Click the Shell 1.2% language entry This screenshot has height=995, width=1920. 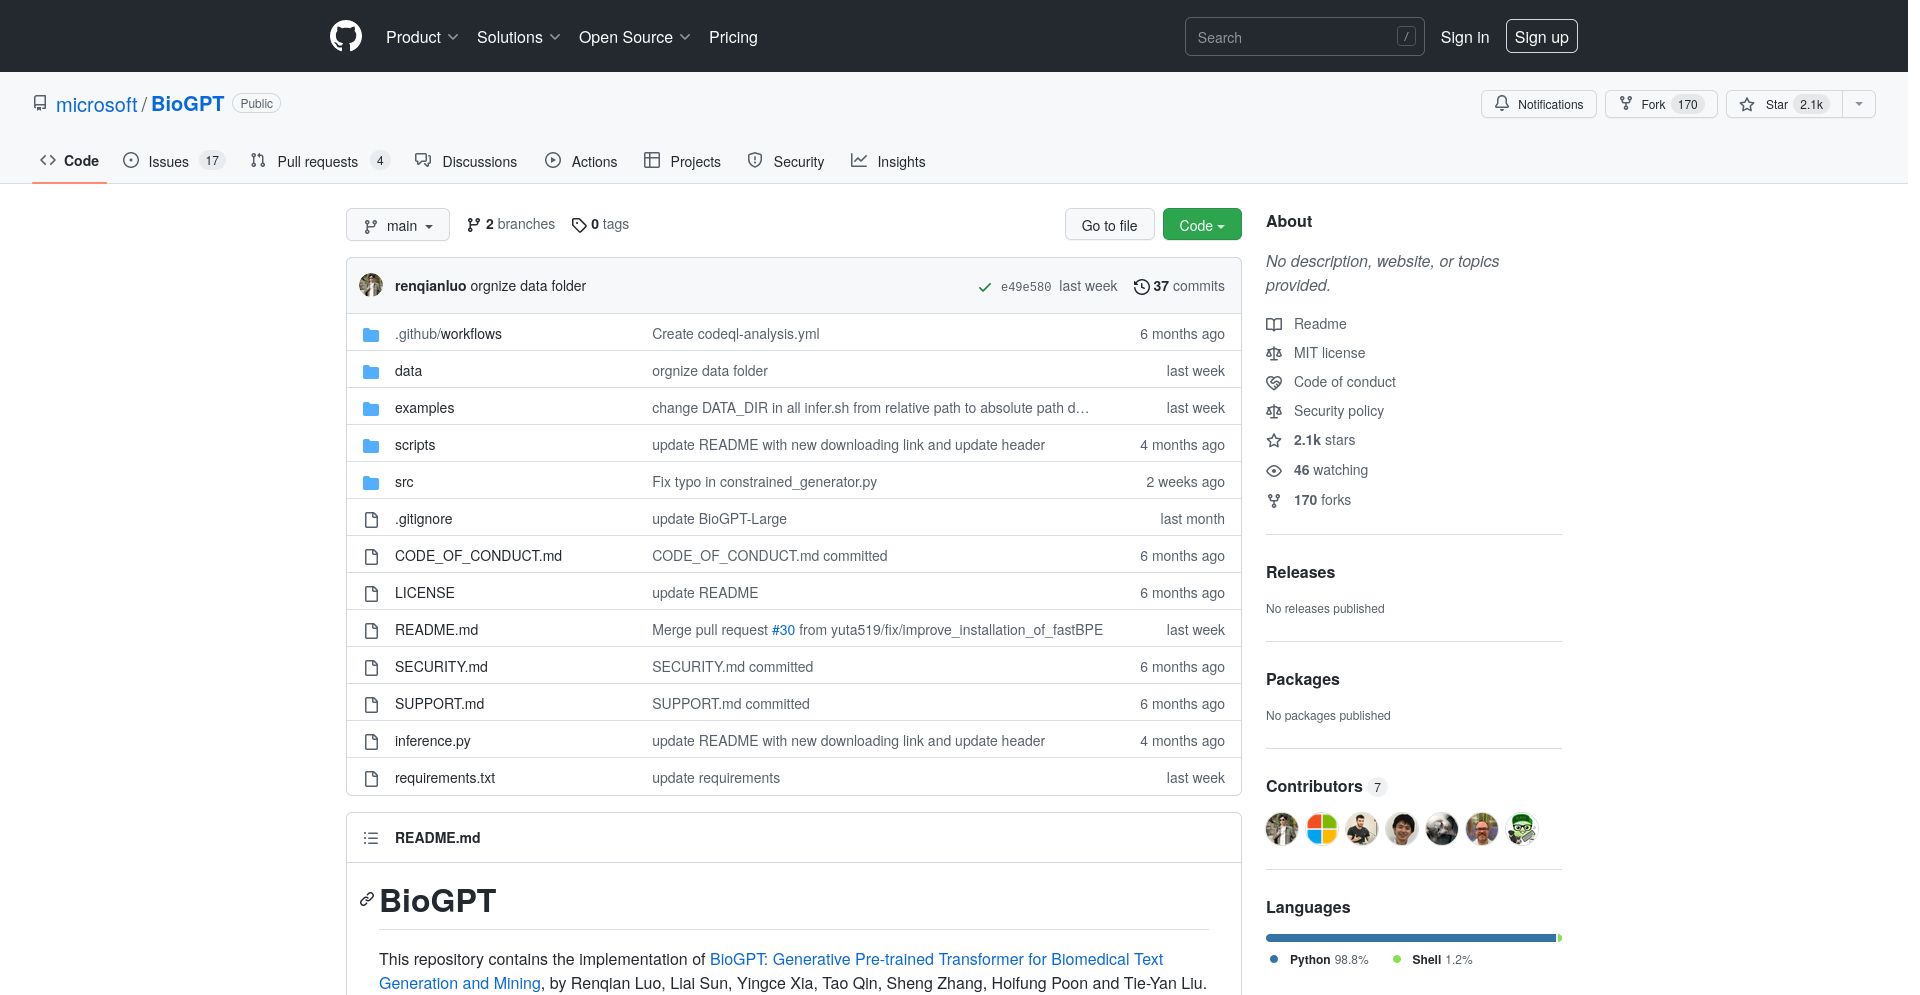(x=1432, y=959)
